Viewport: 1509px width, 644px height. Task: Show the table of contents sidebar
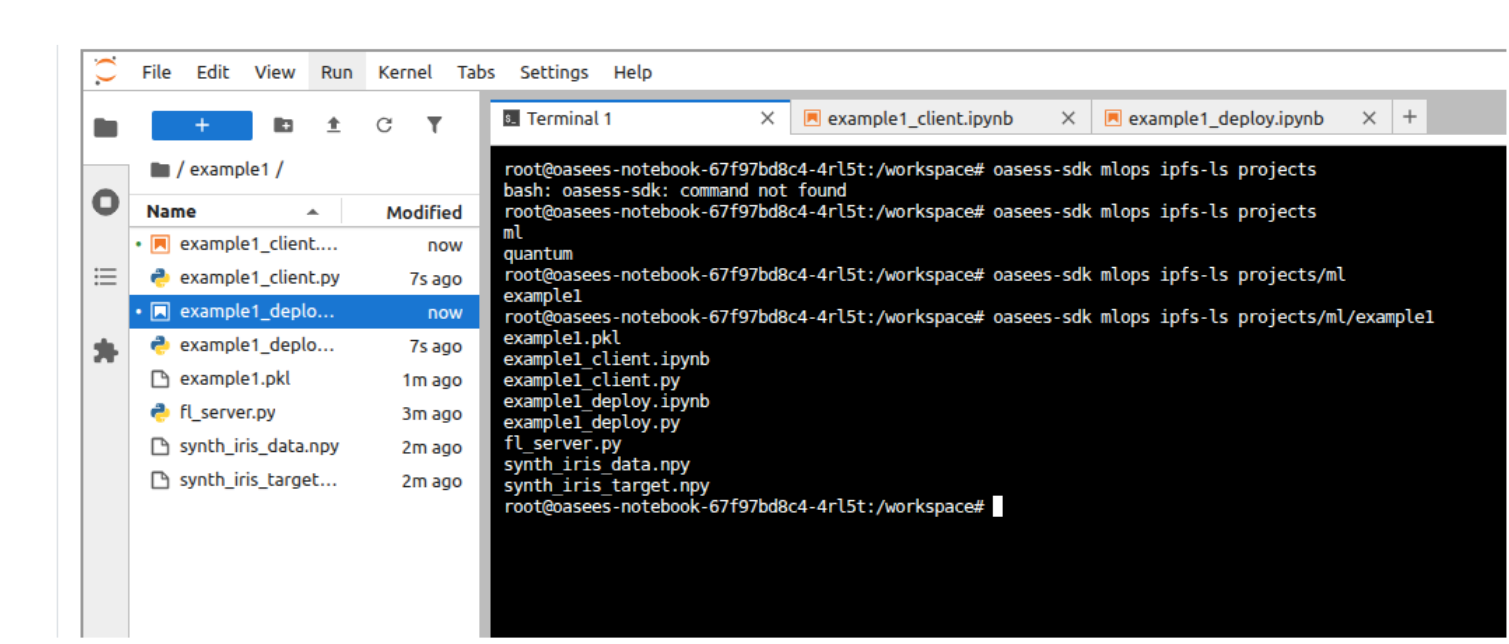(x=105, y=277)
